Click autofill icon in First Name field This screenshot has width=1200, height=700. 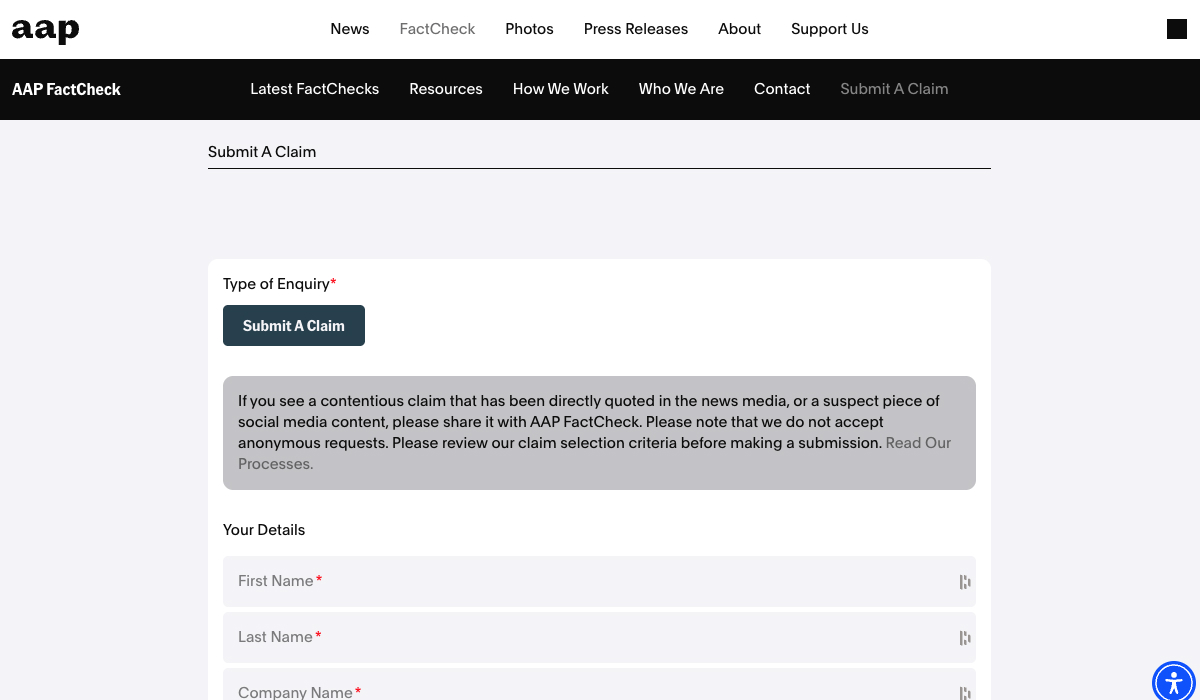point(965,582)
